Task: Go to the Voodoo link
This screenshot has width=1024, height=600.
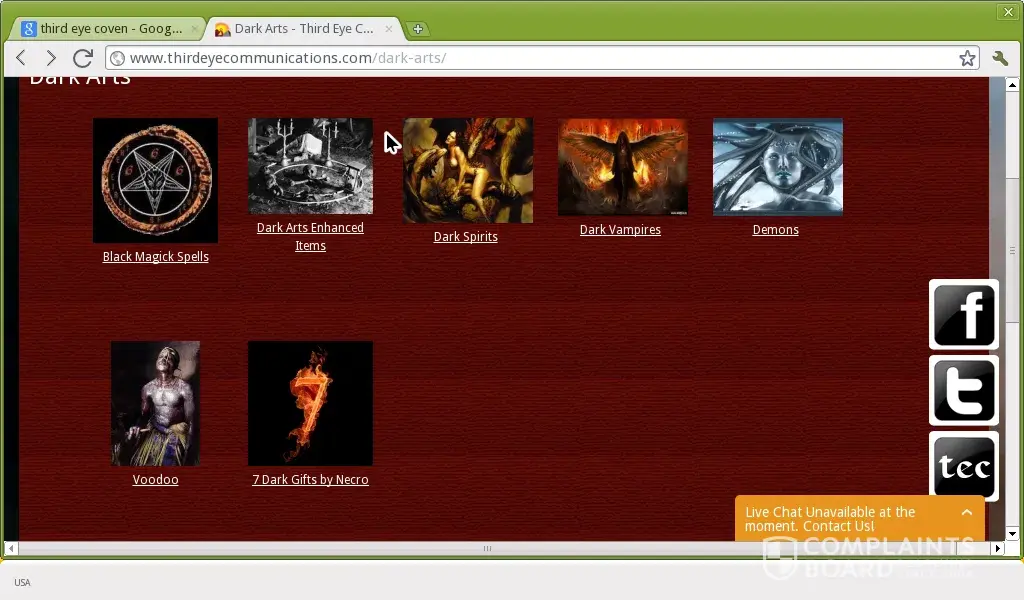Action: click(x=155, y=479)
